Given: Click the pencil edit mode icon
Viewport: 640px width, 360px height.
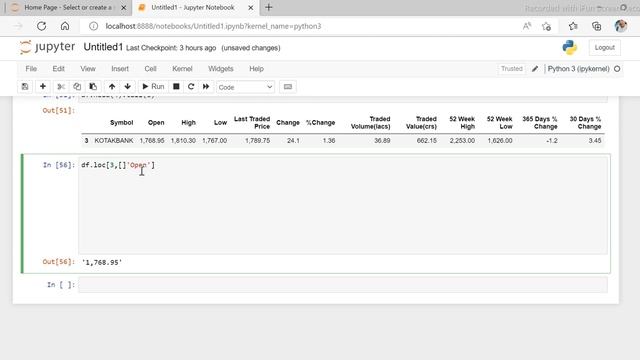Looking at the screenshot, I should coord(535,69).
